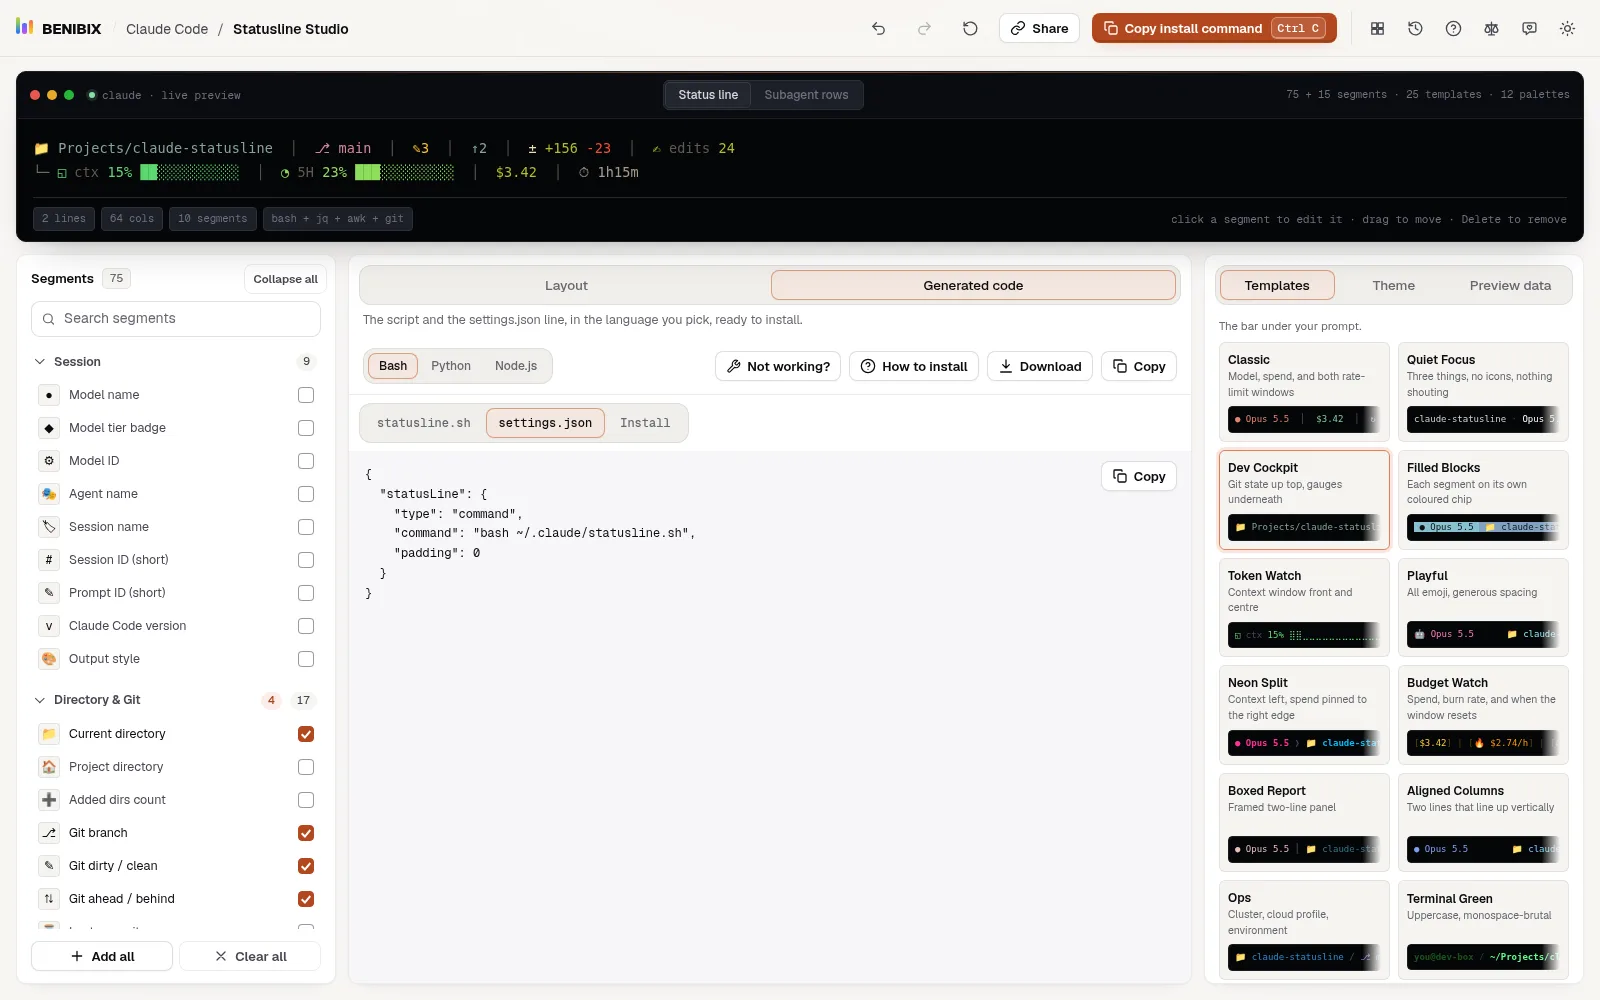Click the reset circular arrow icon
The image size is (1600, 1000).
click(970, 29)
